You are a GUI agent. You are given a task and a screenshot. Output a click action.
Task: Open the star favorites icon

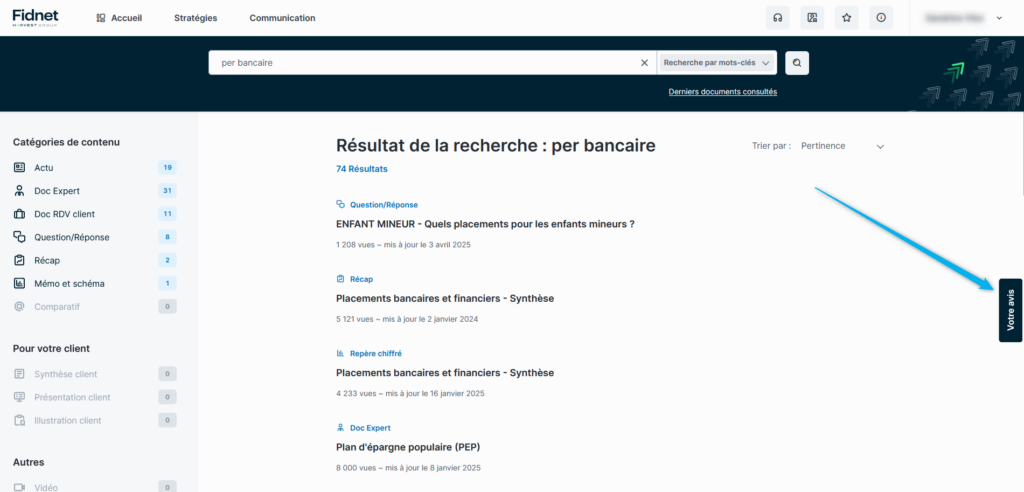(846, 18)
